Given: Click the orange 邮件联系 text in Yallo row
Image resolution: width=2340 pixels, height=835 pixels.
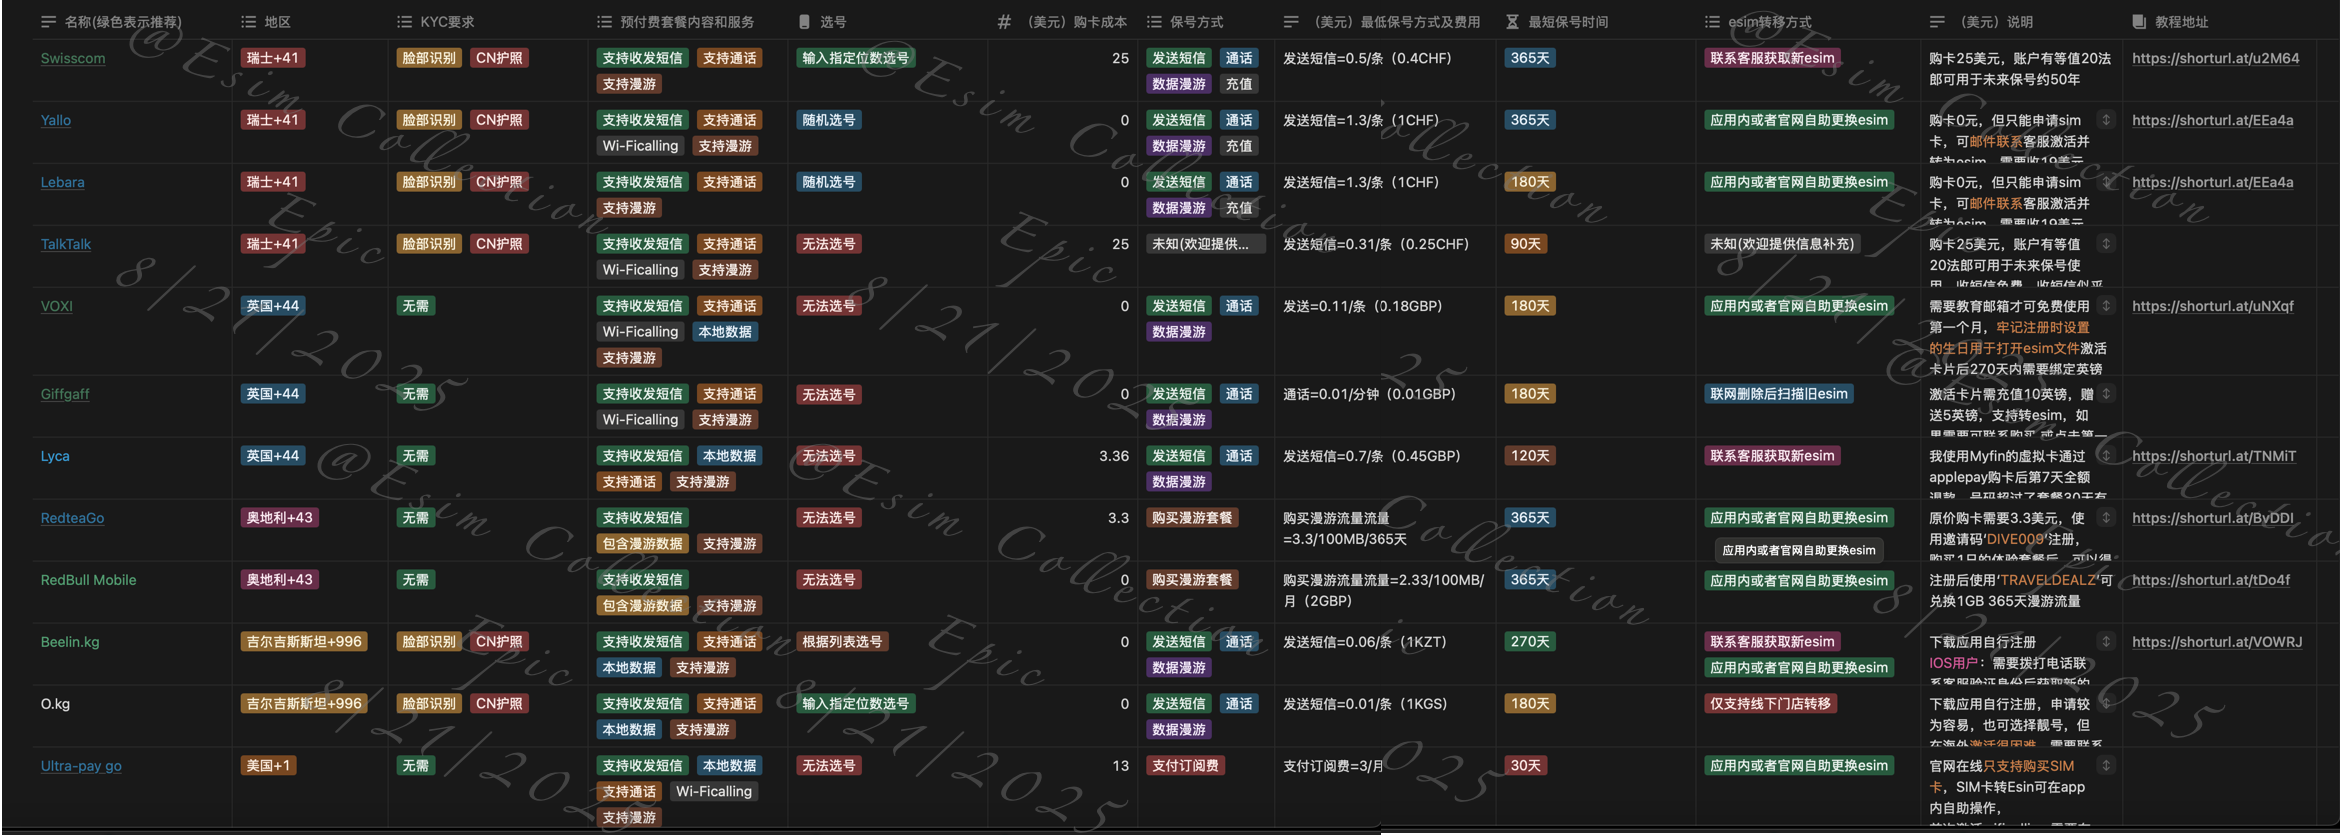Looking at the screenshot, I should (x=1996, y=141).
